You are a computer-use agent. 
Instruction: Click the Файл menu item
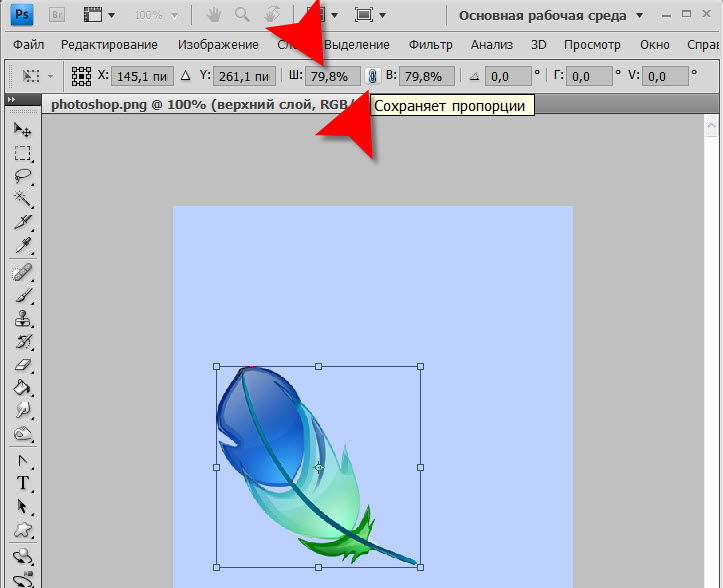29,45
